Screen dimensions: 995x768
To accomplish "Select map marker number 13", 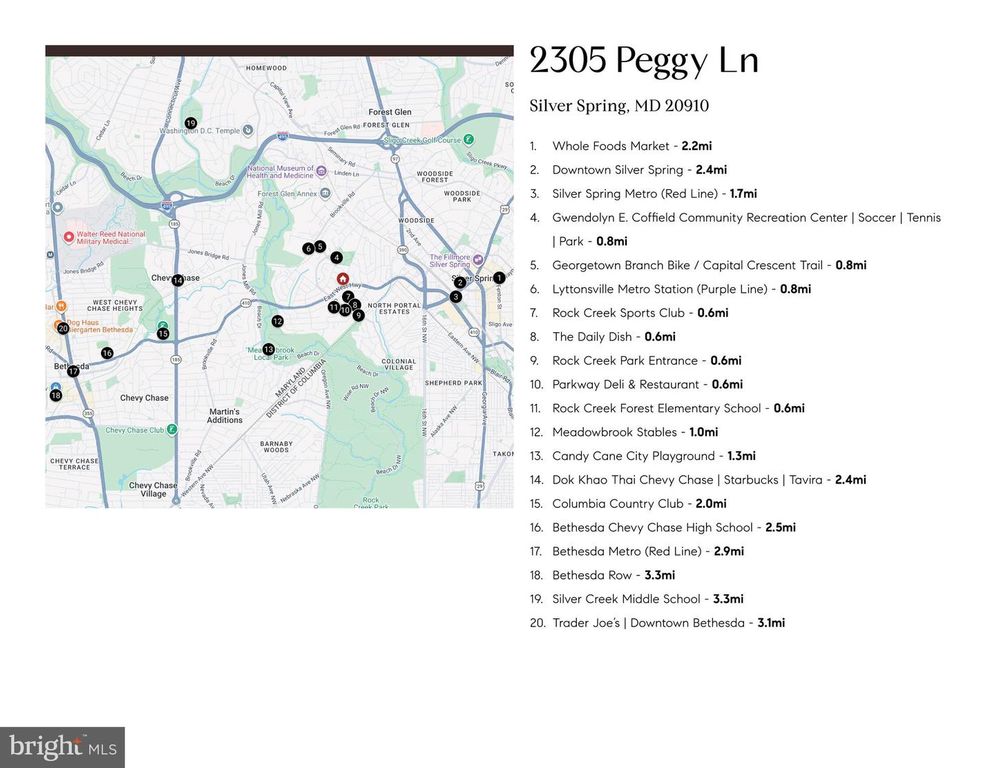I will pos(268,349).
